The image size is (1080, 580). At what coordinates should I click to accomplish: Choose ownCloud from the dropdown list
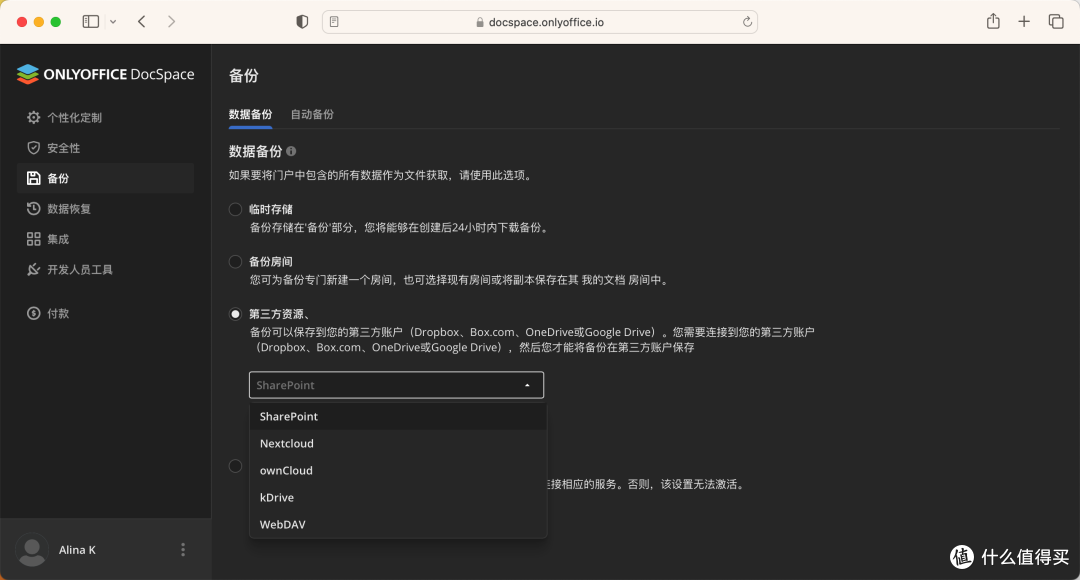pos(398,470)
